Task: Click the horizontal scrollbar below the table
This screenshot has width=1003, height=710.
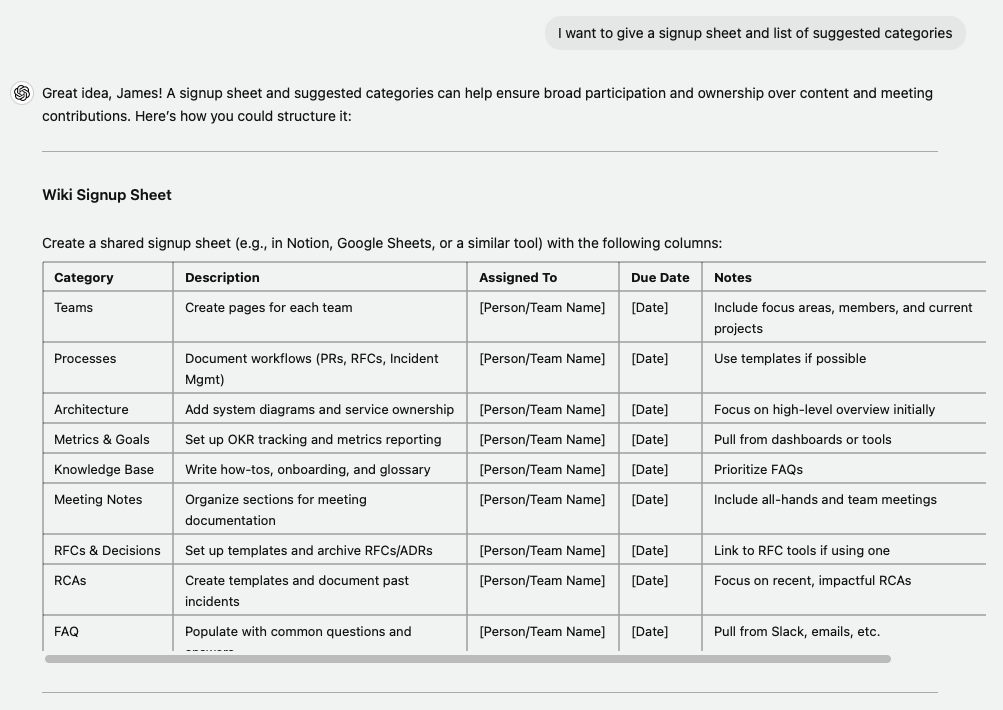Action: click(x=470, y=658)
